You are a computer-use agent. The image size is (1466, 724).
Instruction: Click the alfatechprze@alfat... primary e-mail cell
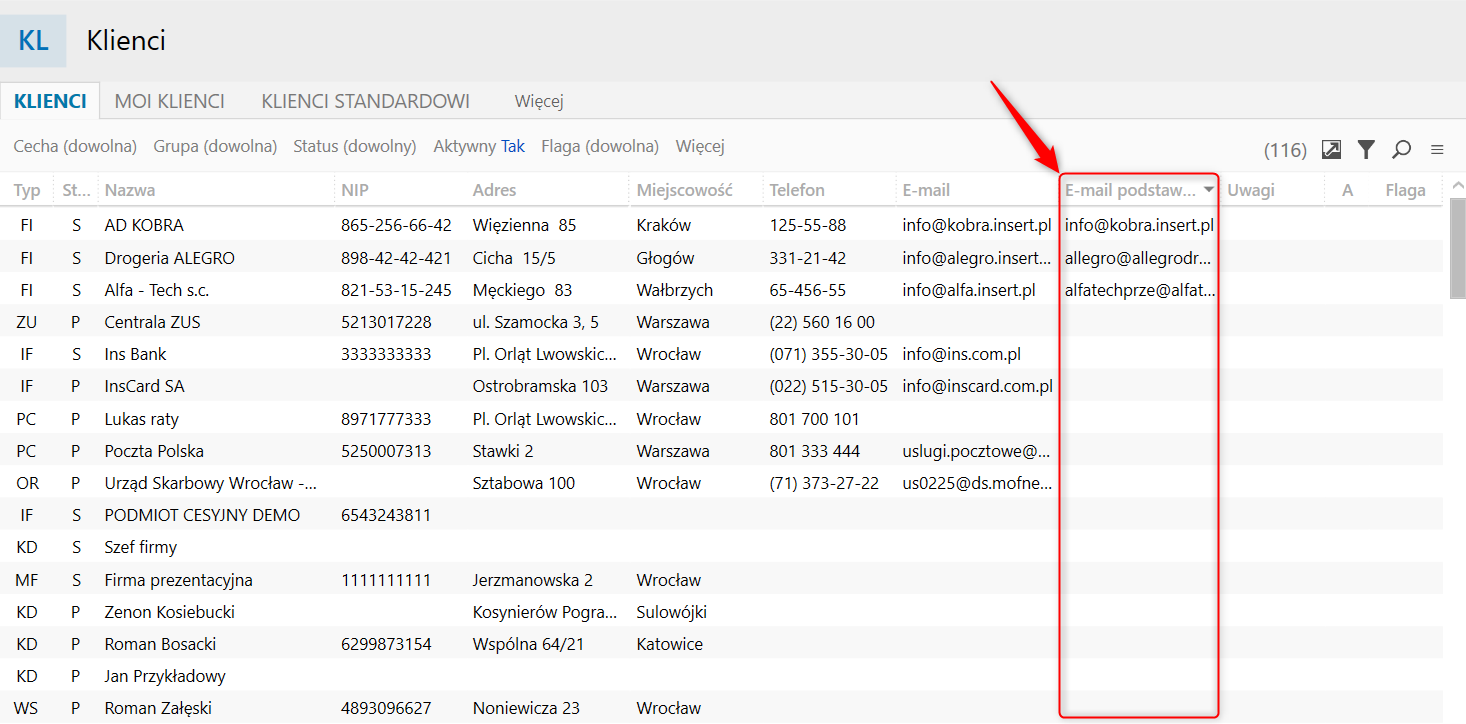[1140, 290]
